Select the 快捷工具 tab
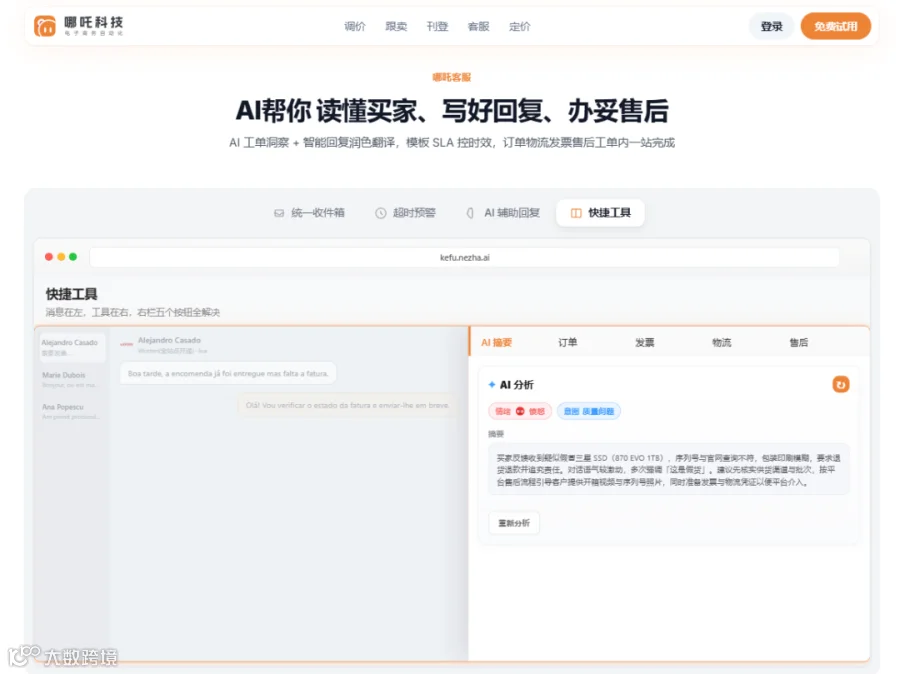This screenshot has width=900, height=674. pyautogui.click(x=600, y=213)
